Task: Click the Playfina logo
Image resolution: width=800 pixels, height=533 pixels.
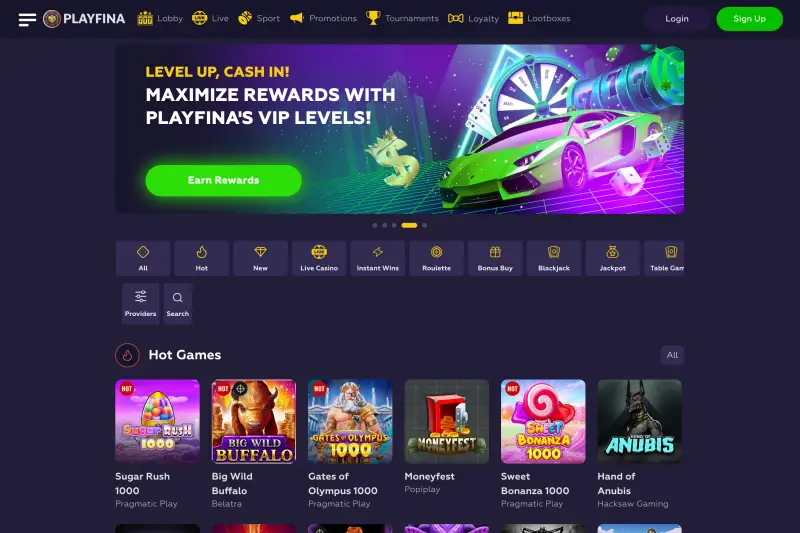Action: click(84, 19)
